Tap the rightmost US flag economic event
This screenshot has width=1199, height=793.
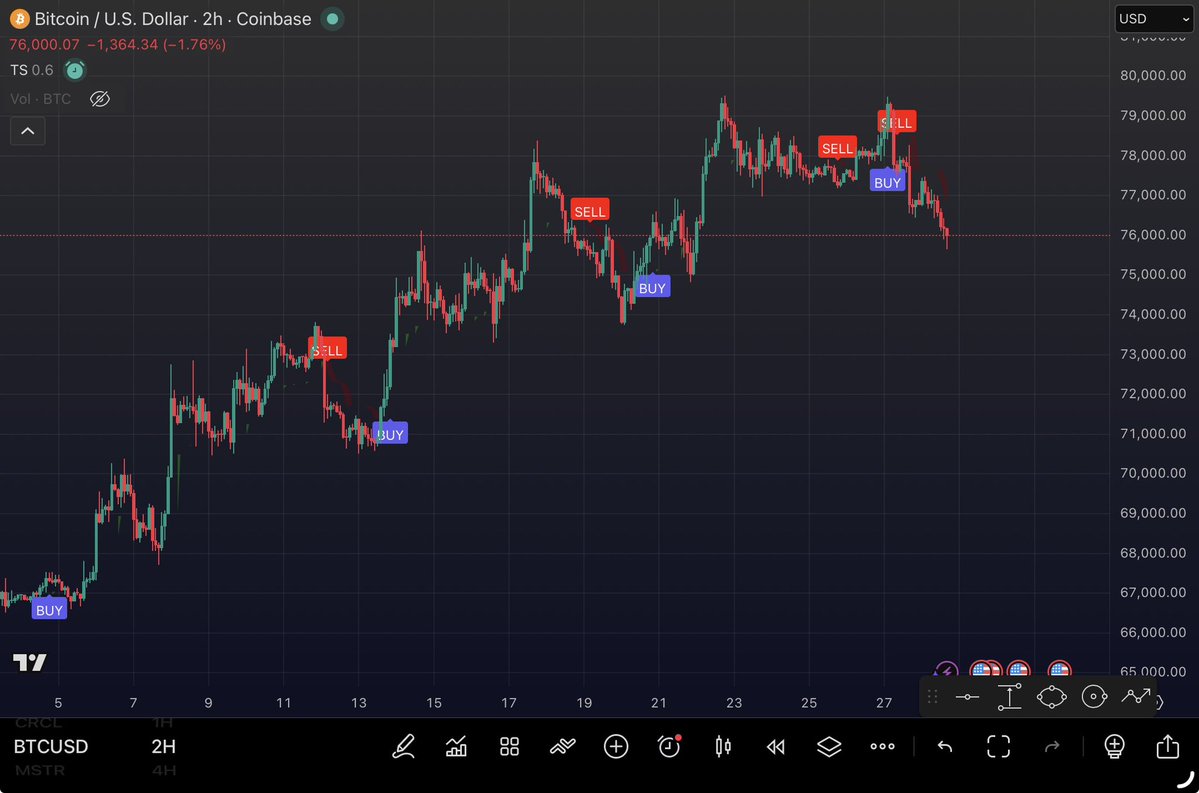(1059, 671)
